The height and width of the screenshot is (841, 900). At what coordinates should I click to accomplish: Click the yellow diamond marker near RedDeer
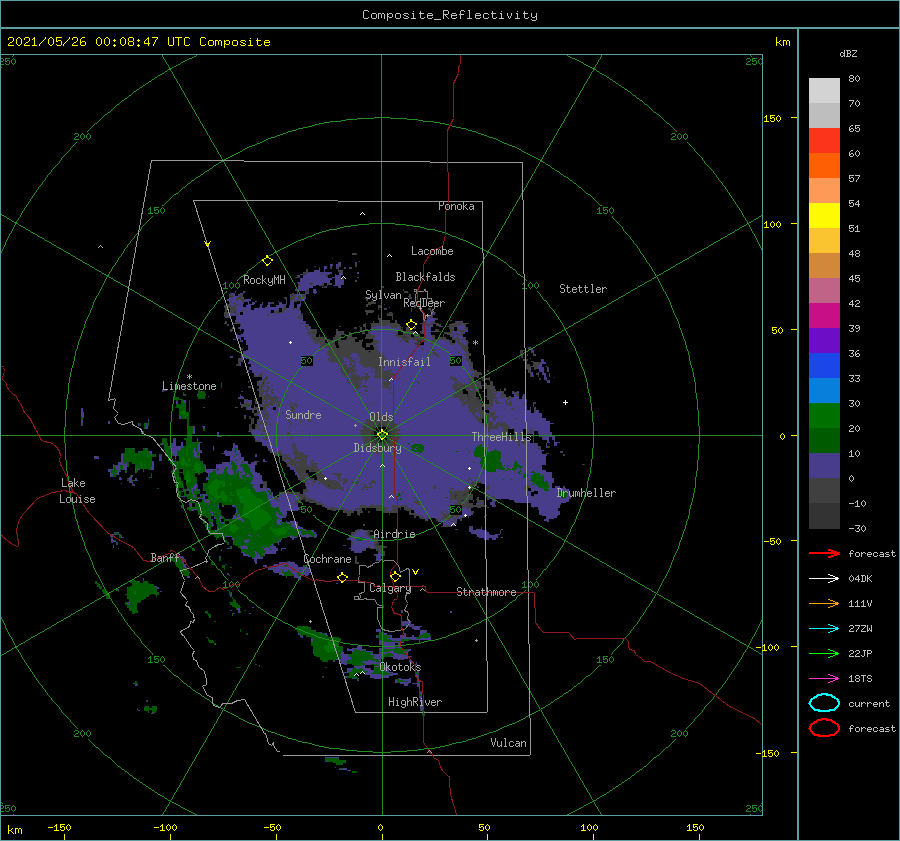[412, 325]
